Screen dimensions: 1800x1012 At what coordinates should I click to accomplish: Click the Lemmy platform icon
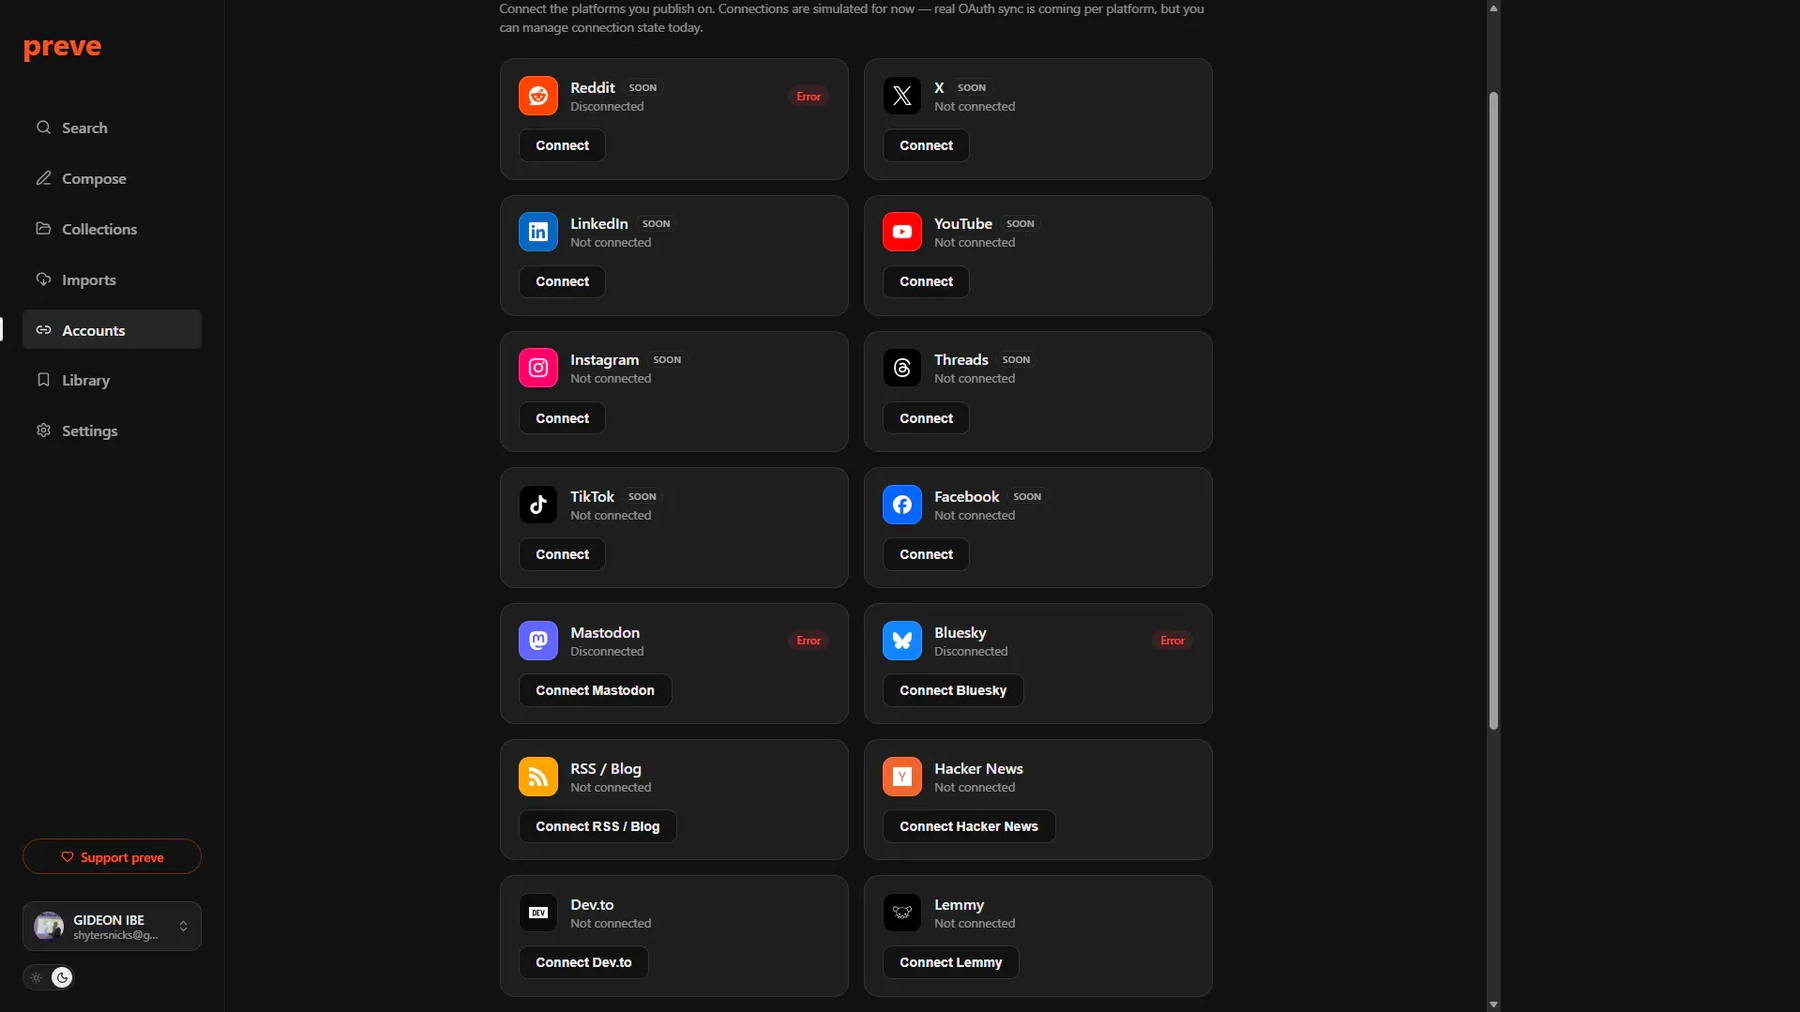(902, 913)
